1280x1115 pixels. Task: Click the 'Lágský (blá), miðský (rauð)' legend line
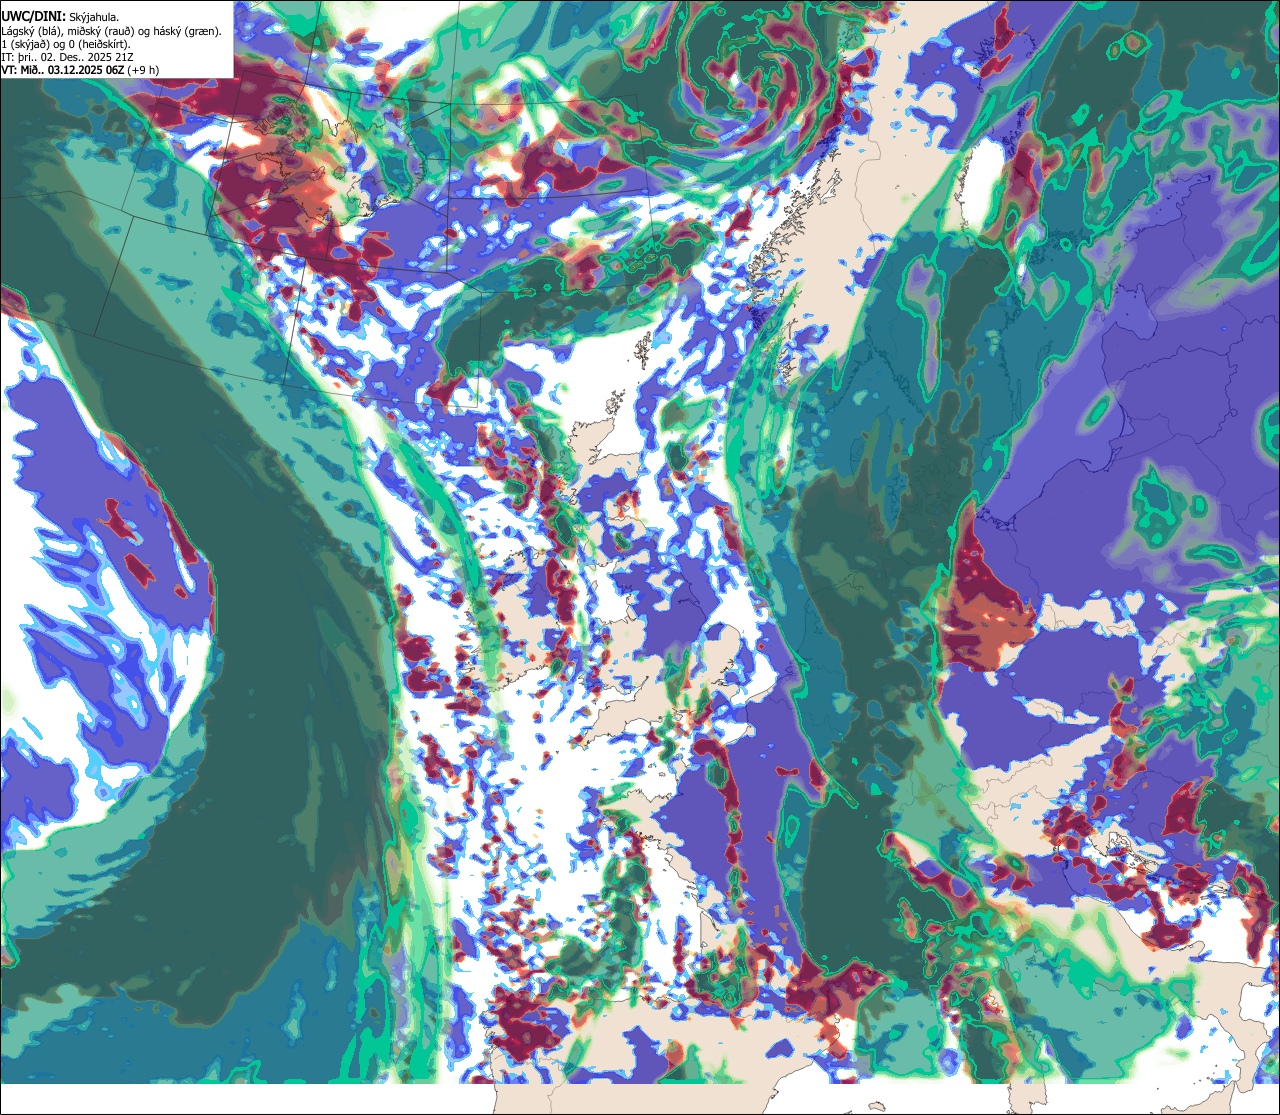tap(111, 31)
